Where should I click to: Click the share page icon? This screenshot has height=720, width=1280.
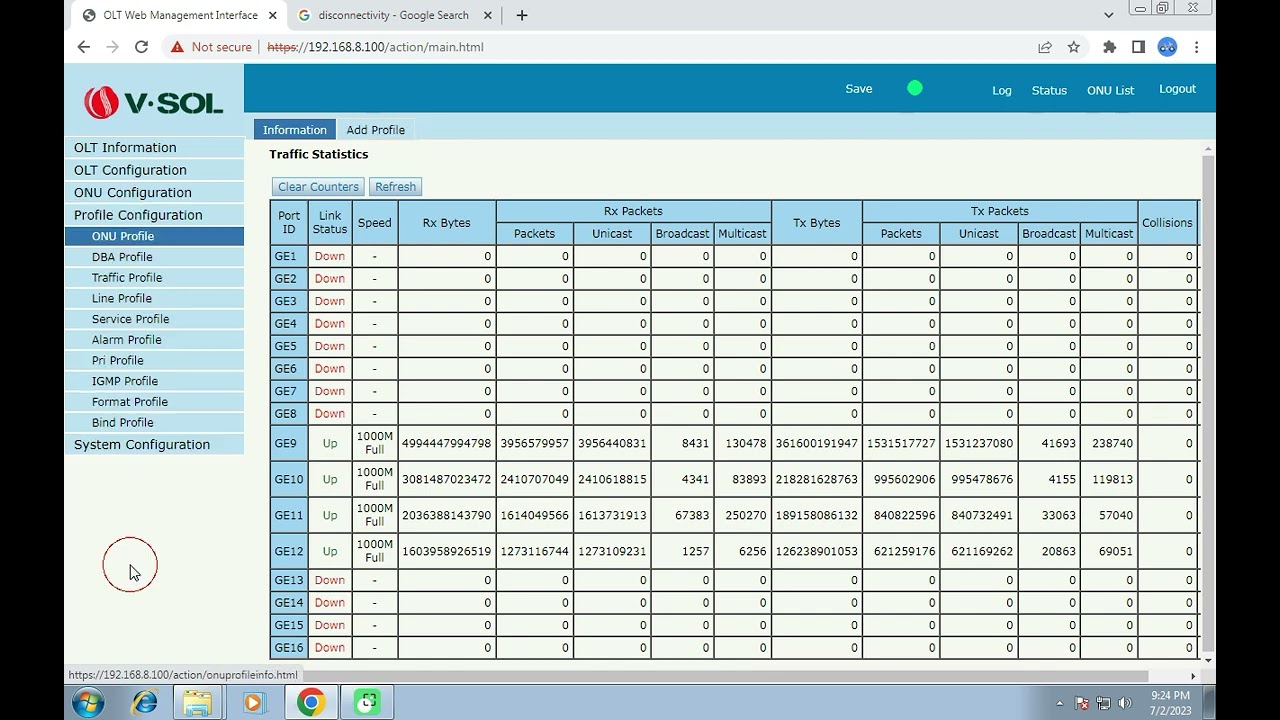1045,47
